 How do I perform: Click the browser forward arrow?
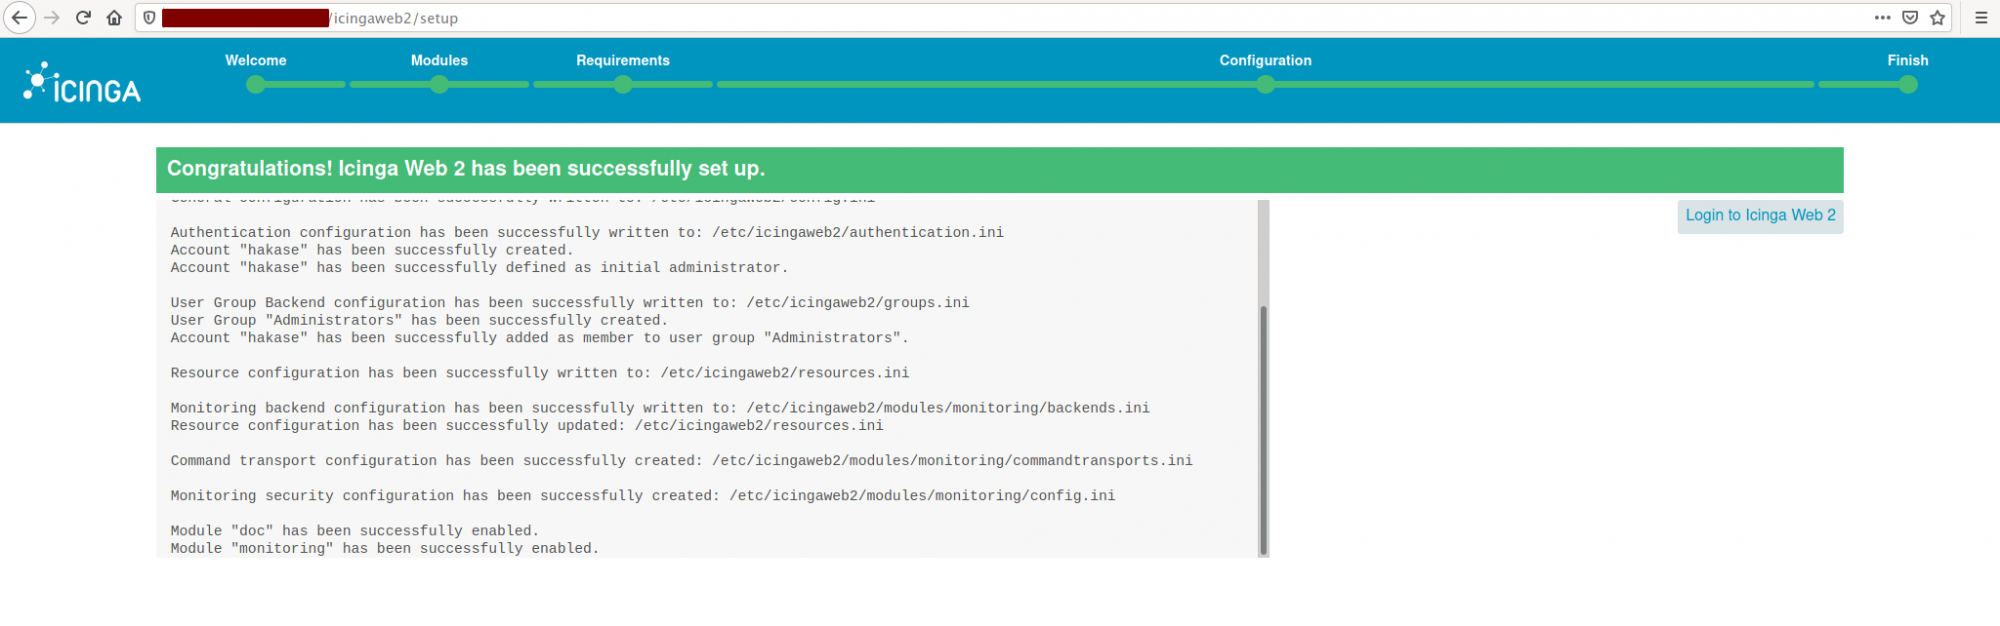tap(53, 18)
